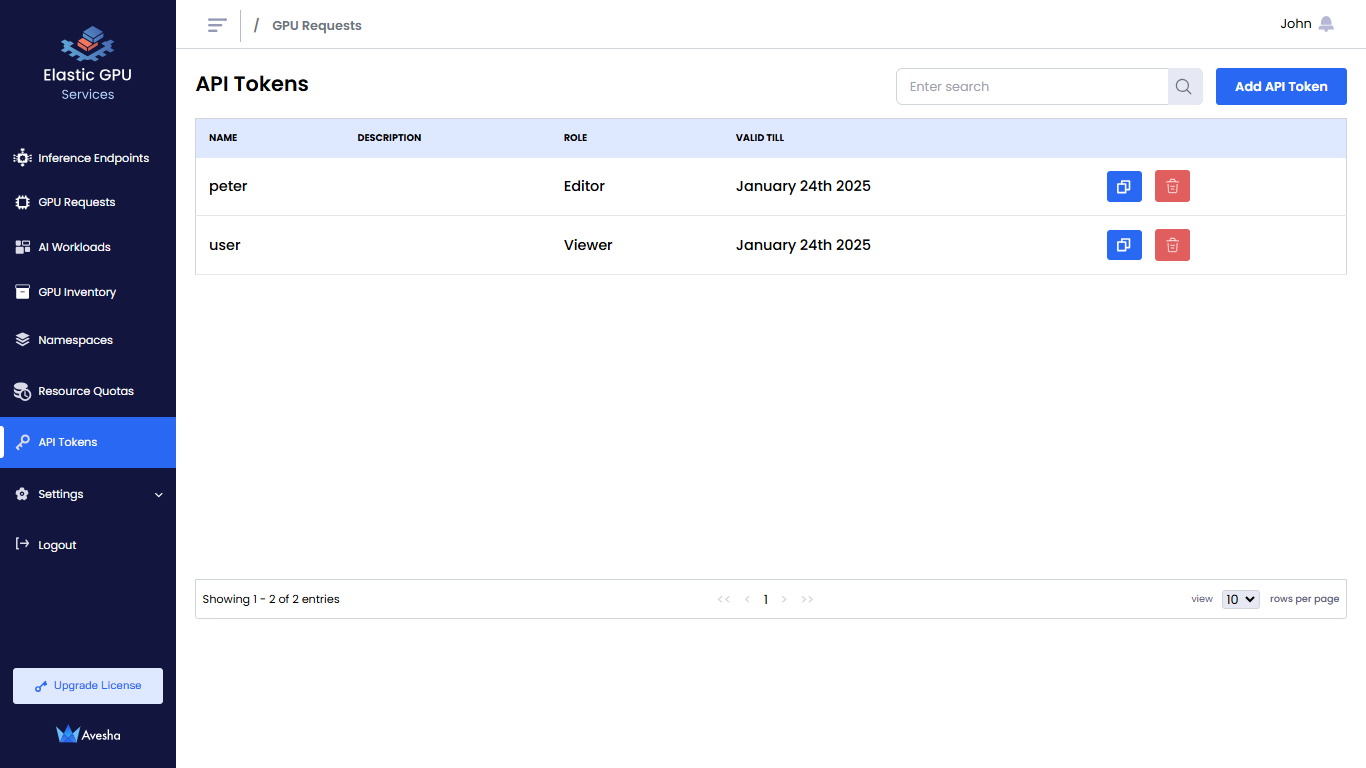This screenshot has height=768, width=1366.
Task: Click the API Tokens key icon
Action: (22, 442)
